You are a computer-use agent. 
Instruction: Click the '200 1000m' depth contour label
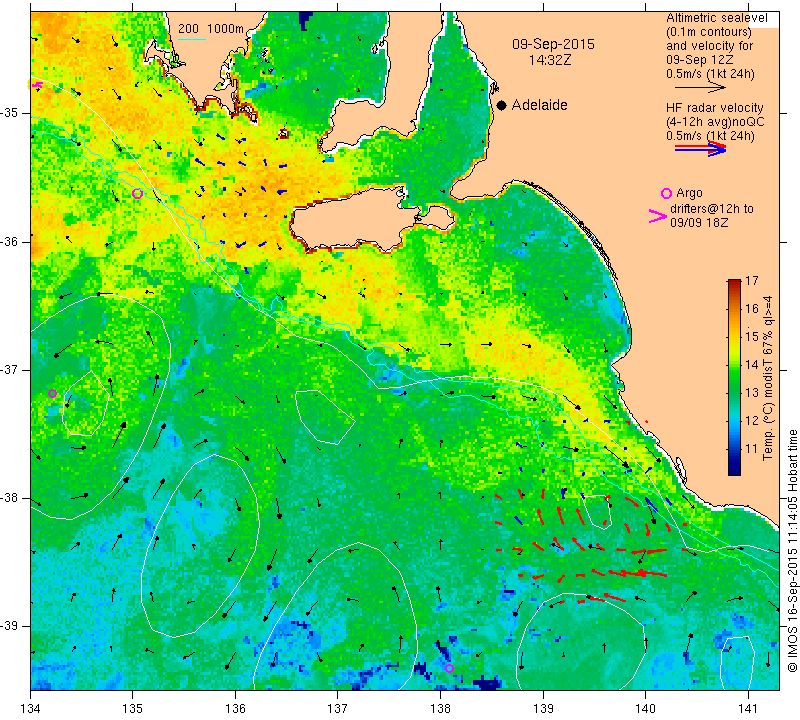pos(211,29)
